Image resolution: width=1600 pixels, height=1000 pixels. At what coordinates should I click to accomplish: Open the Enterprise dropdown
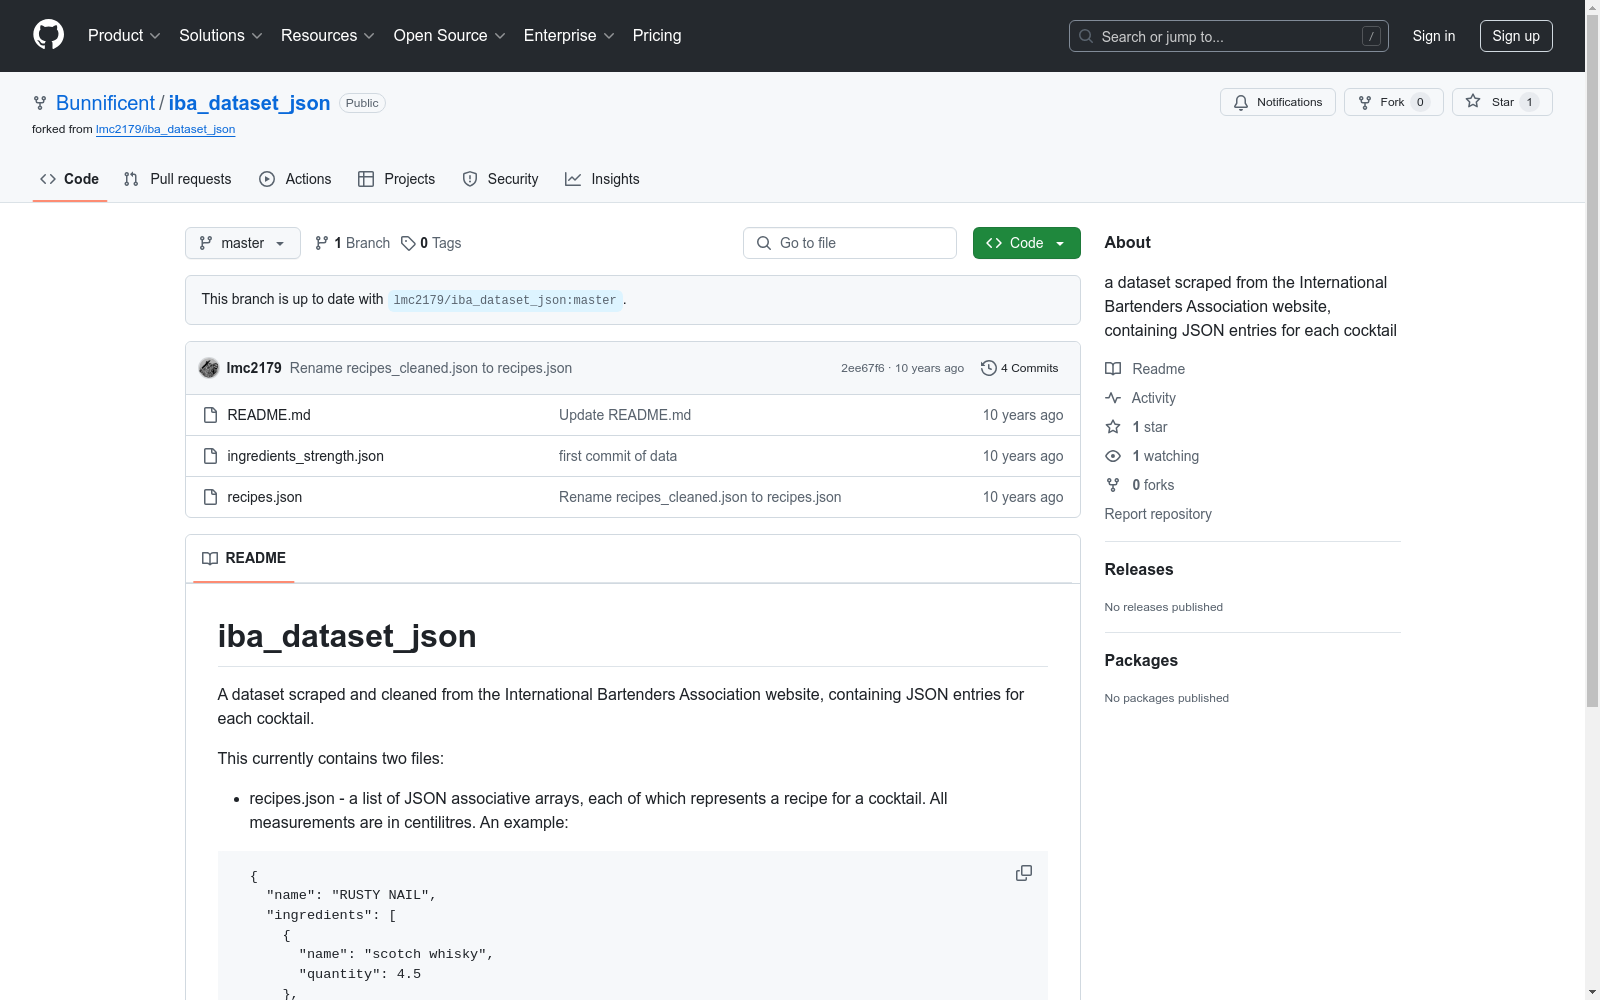click(569, 35)
